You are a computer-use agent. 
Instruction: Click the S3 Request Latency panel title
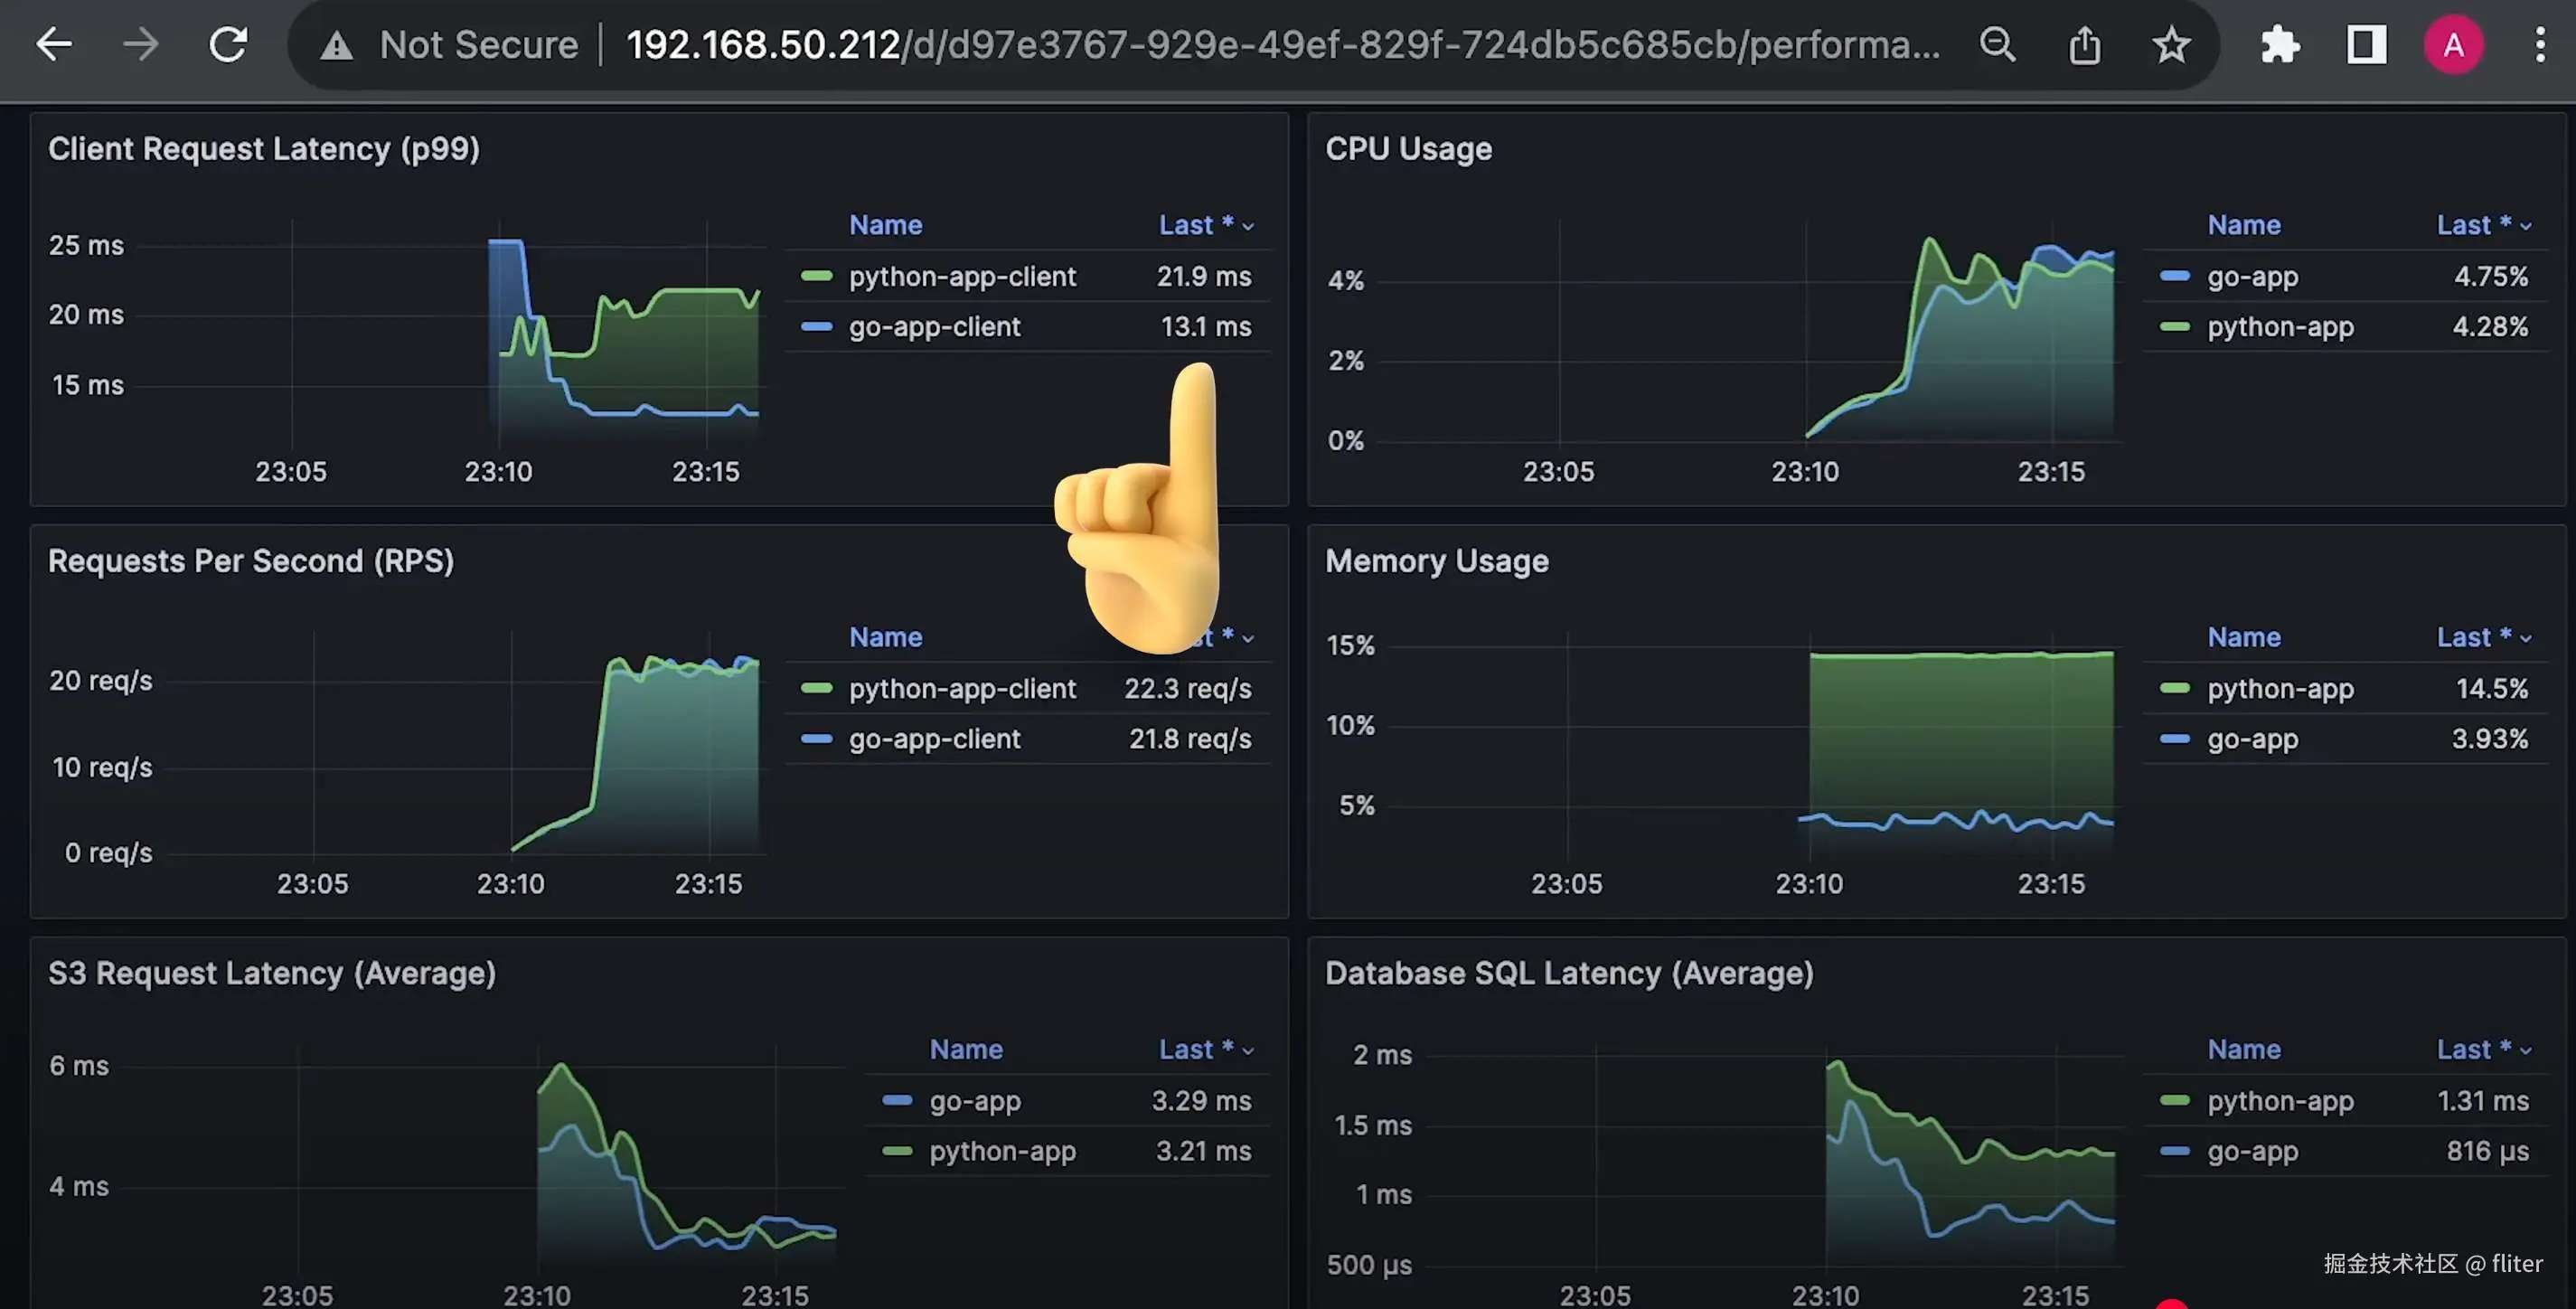pyautogui.click(x=272, y=973)
